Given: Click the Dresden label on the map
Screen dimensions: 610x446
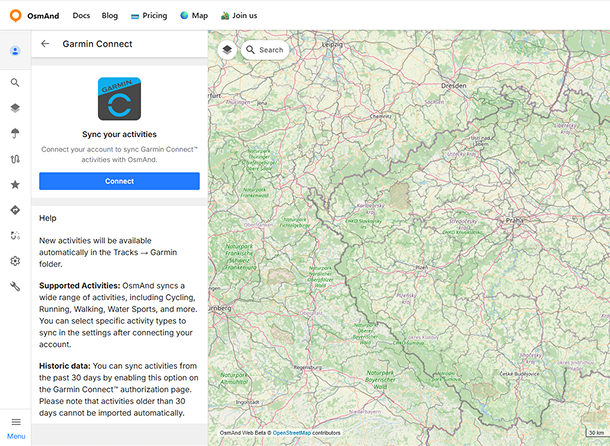Looking at the screenshot, I should [454, 86].
